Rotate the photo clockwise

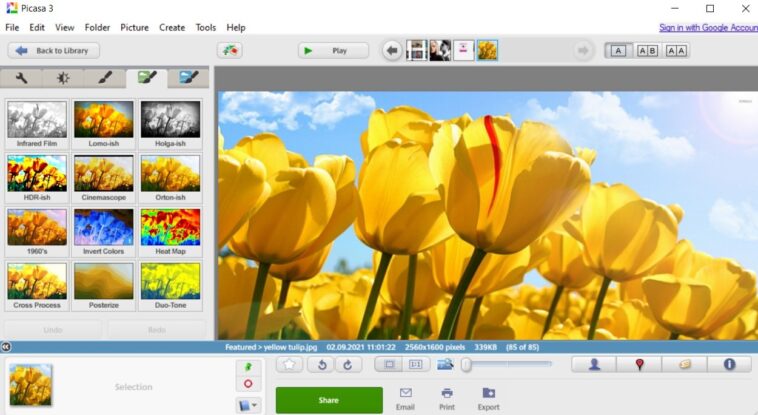[347, 365]
